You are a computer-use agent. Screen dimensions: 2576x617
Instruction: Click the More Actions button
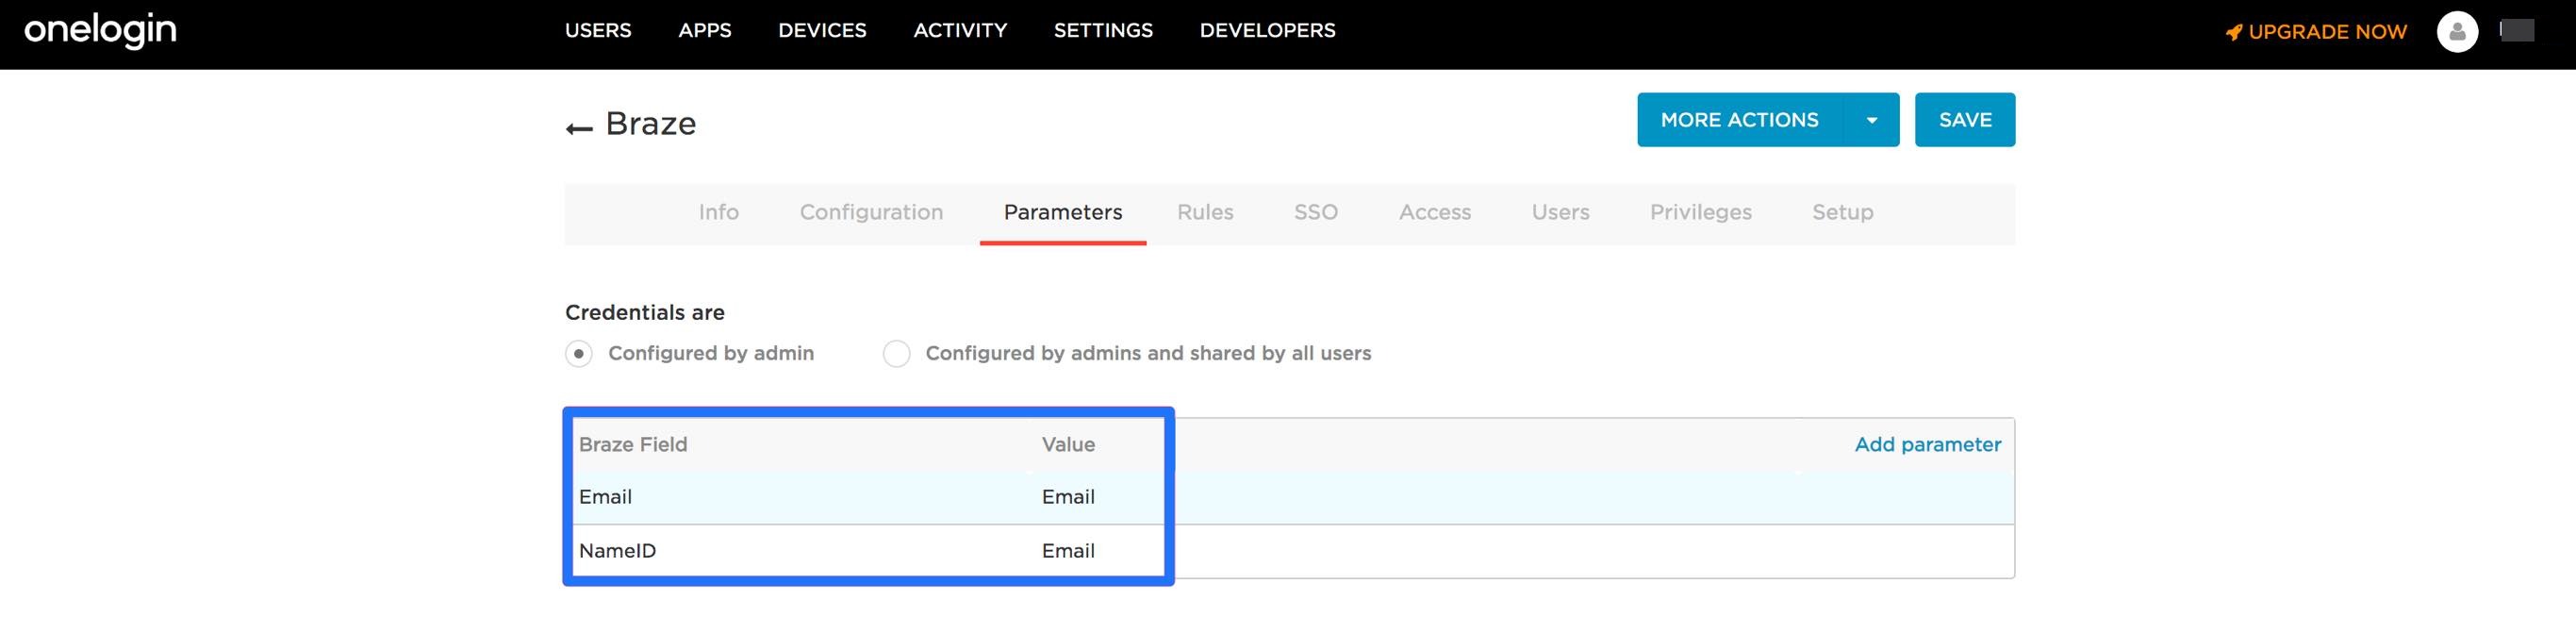pos(1739,120)
